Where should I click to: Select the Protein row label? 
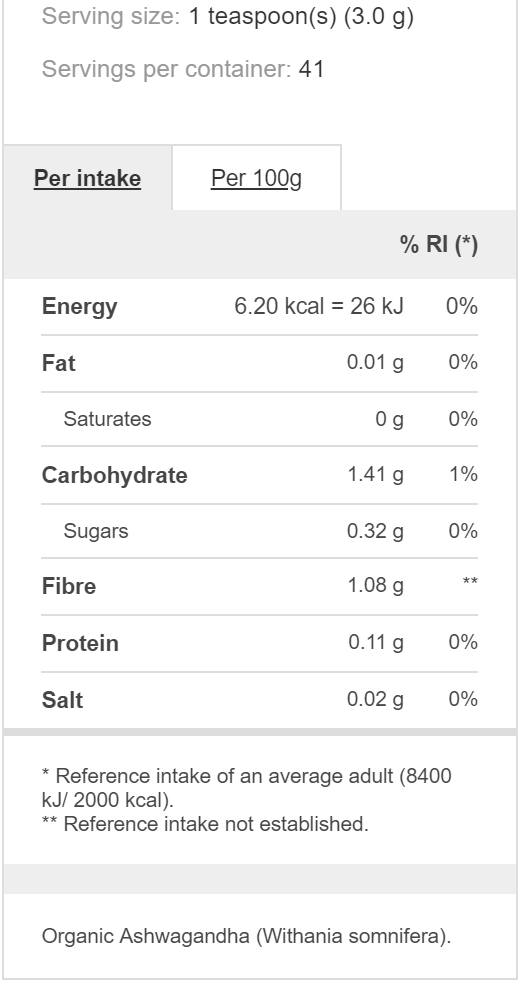pyautogui.click(x=80, y=643)
